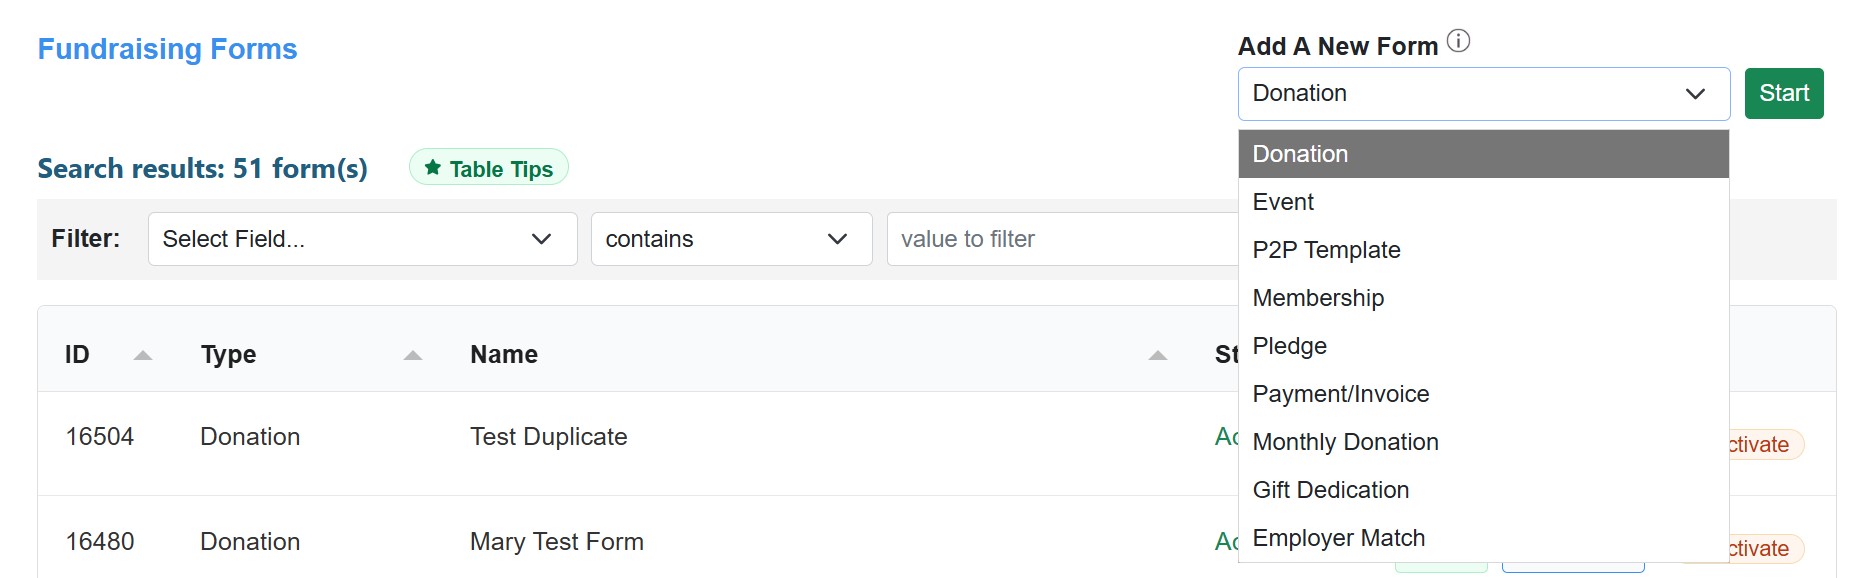
Task: Click the value to filter input
Action: (1060, 239)
